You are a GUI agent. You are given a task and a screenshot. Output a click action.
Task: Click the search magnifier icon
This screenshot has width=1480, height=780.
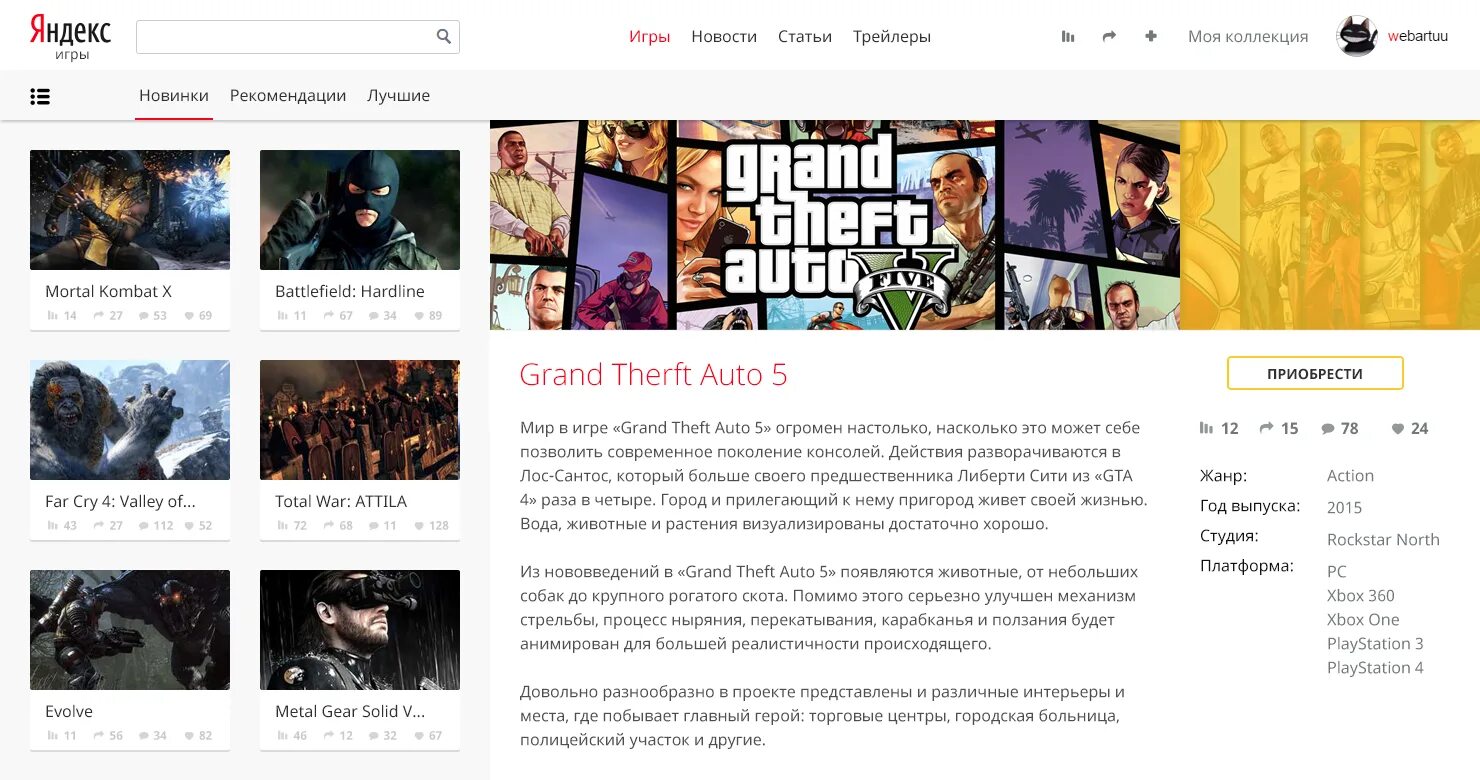click(444, 37)
